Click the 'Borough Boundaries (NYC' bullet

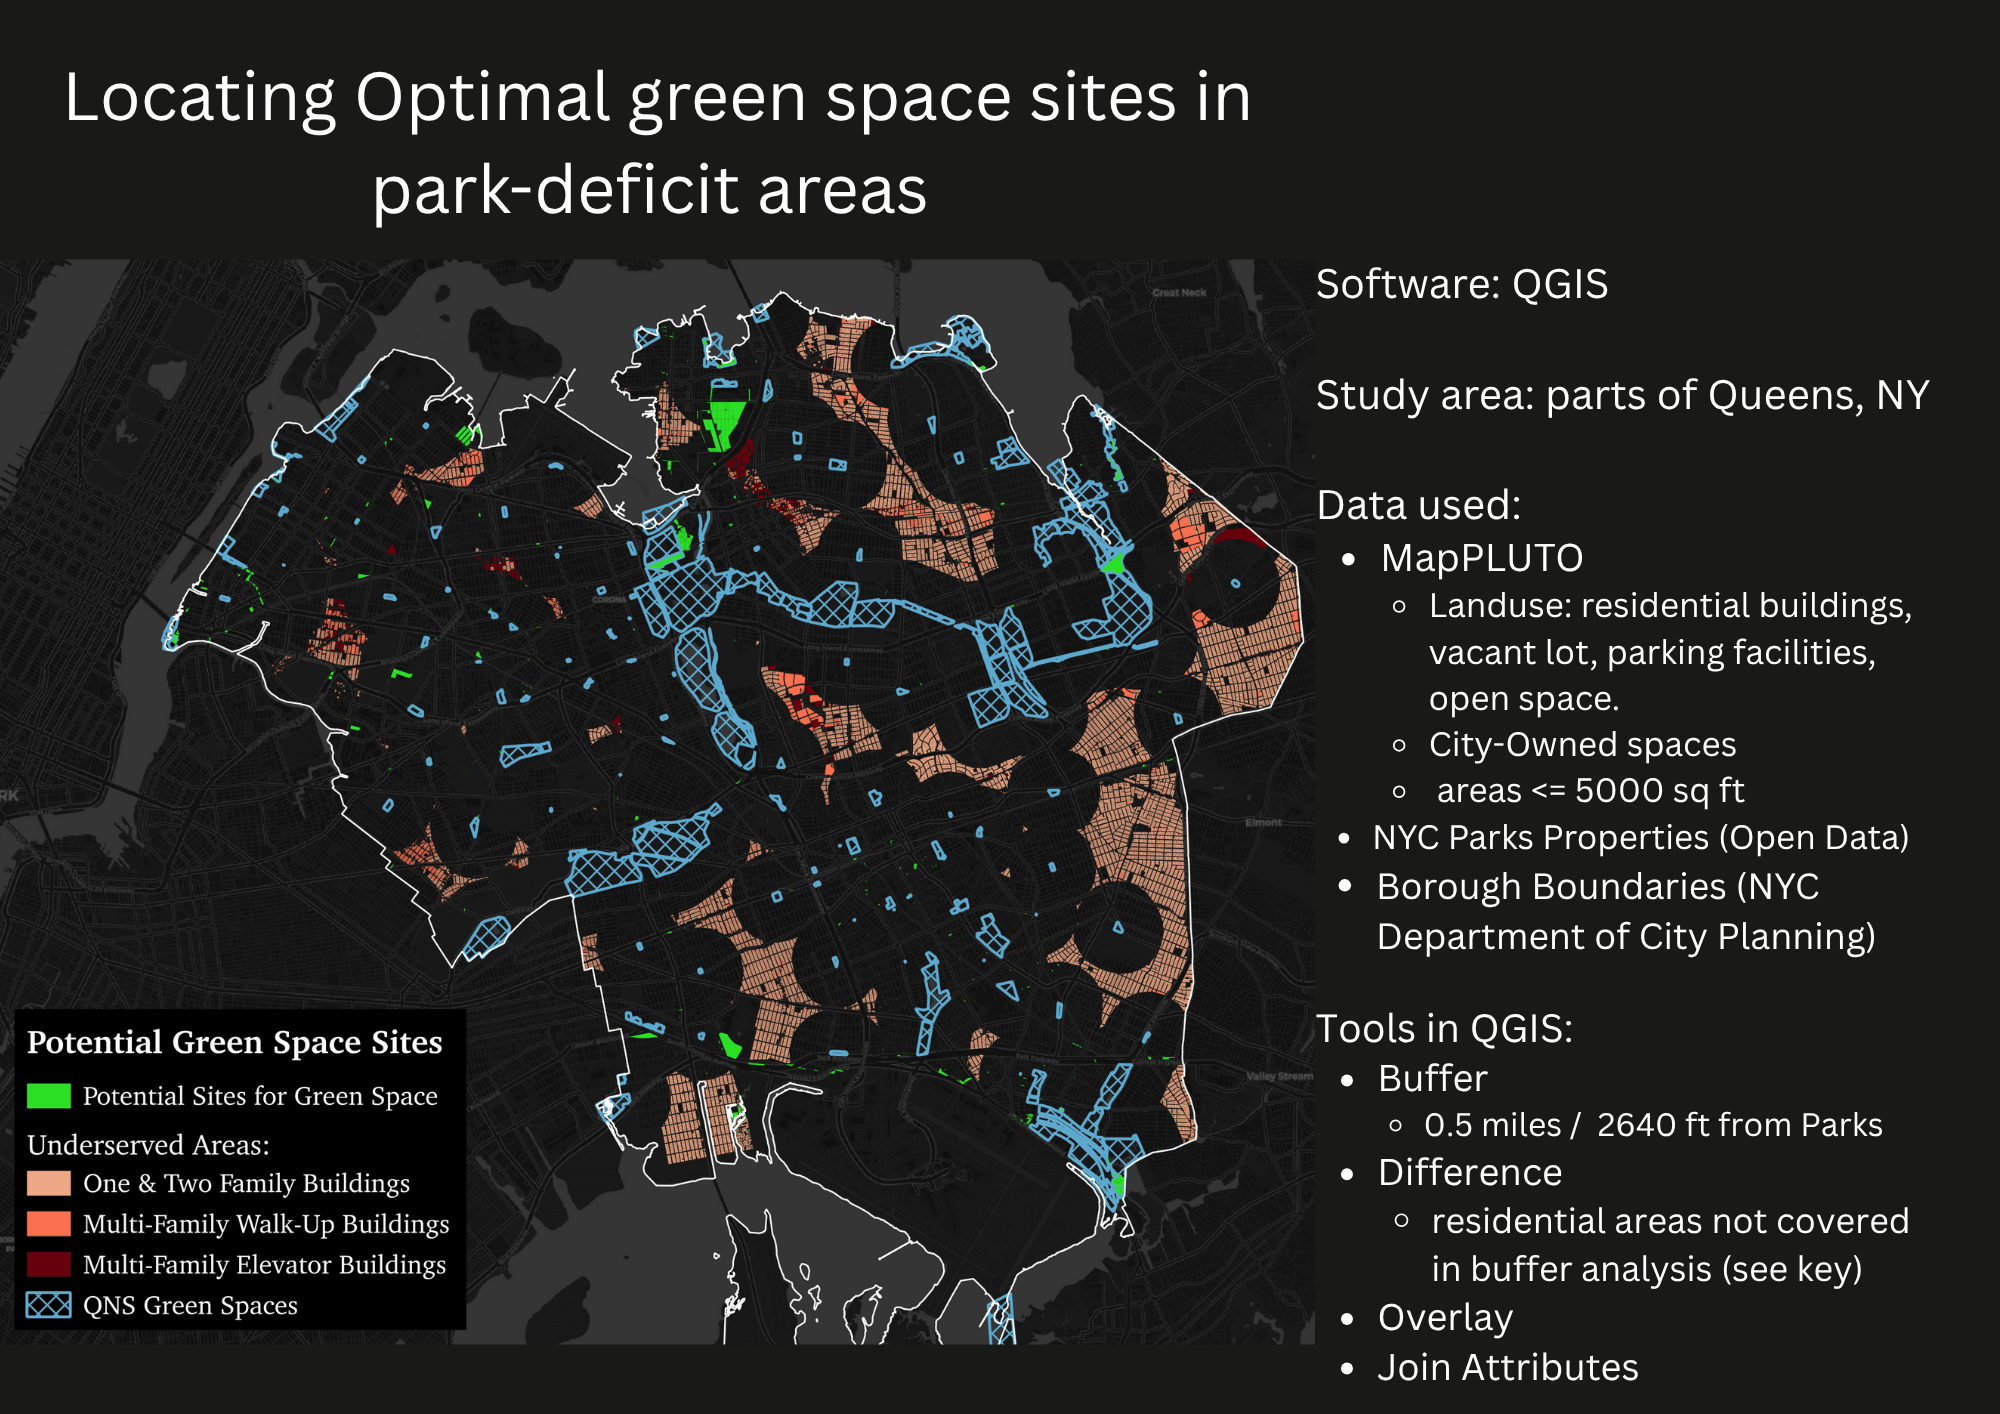pos(1598,887)
